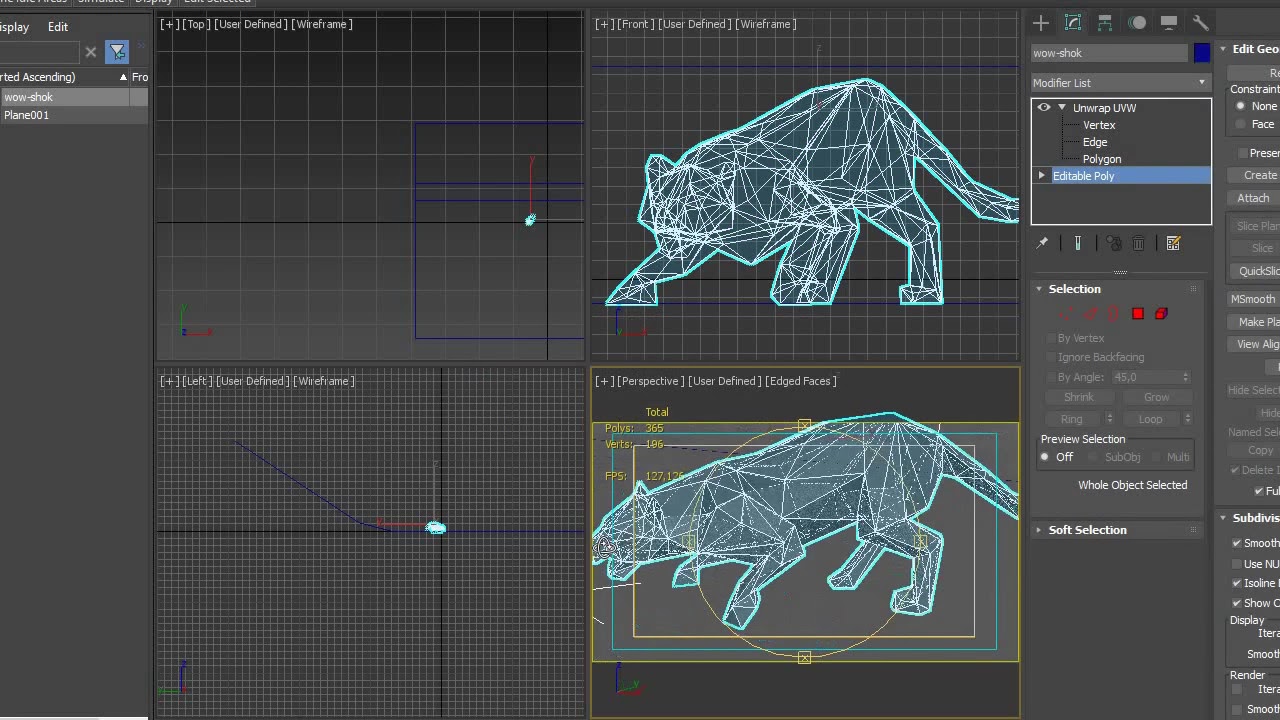Click the Loop selection button

(1150, 419)
